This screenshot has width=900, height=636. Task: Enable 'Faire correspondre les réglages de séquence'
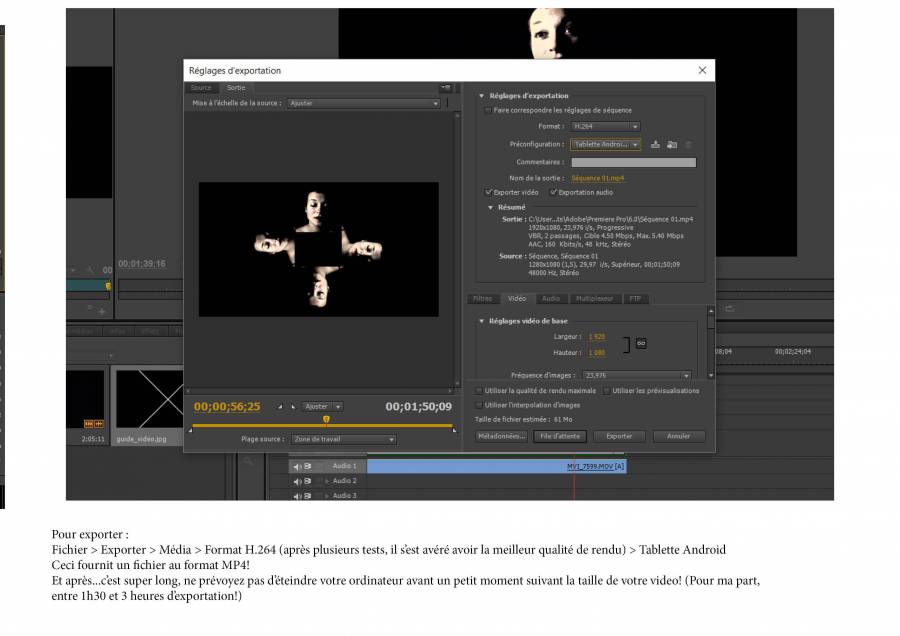[x=488, y=110]
